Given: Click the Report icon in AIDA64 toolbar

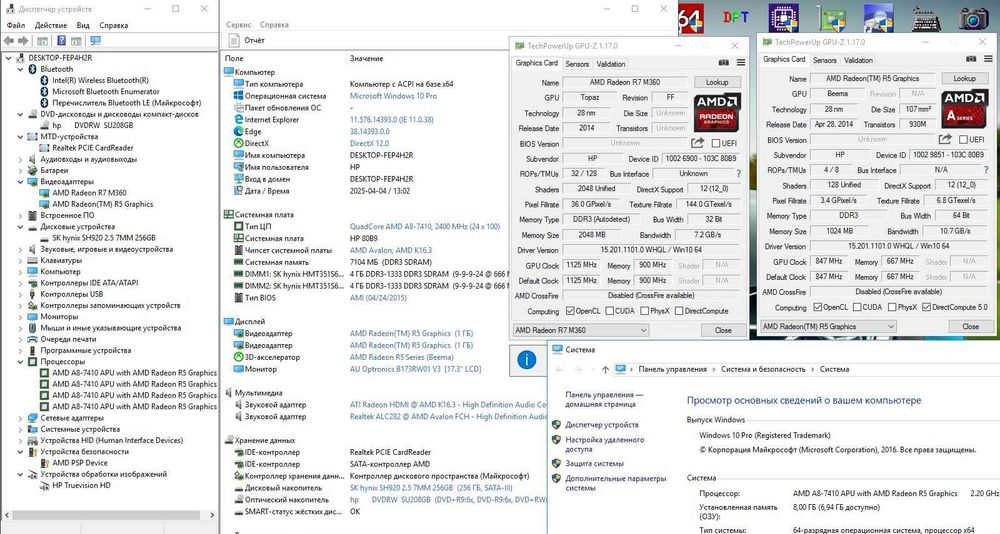Looking at the screenshot, I should 232,40.
